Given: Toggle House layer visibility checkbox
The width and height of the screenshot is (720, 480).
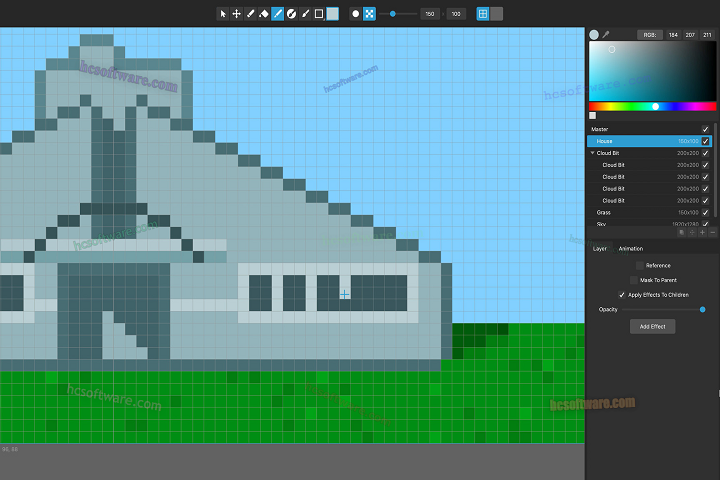Looking at the screenshot, I should coord(706,141).
